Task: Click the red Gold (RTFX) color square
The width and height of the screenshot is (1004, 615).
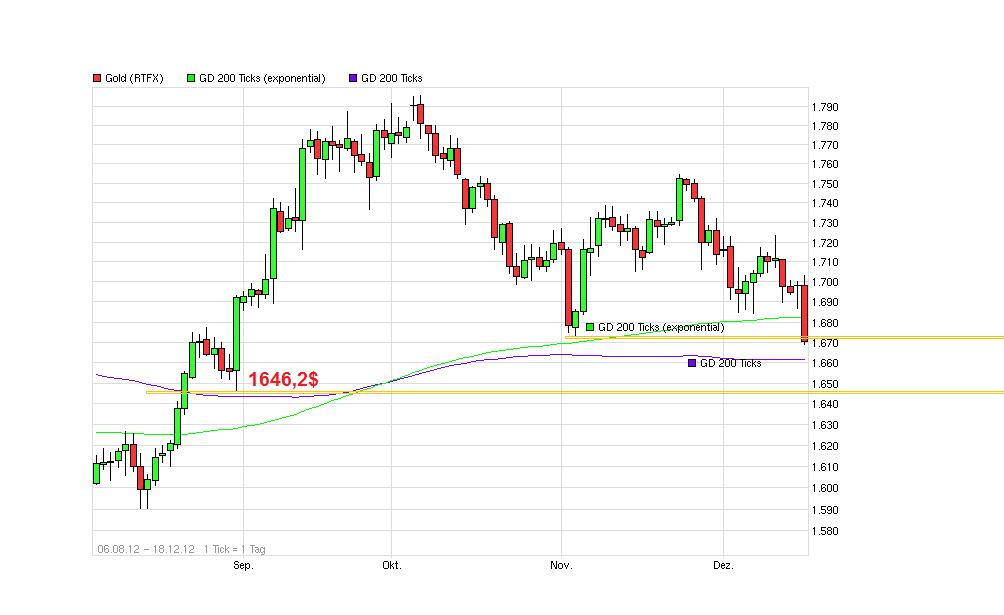Action: click(x=95, y=77)
